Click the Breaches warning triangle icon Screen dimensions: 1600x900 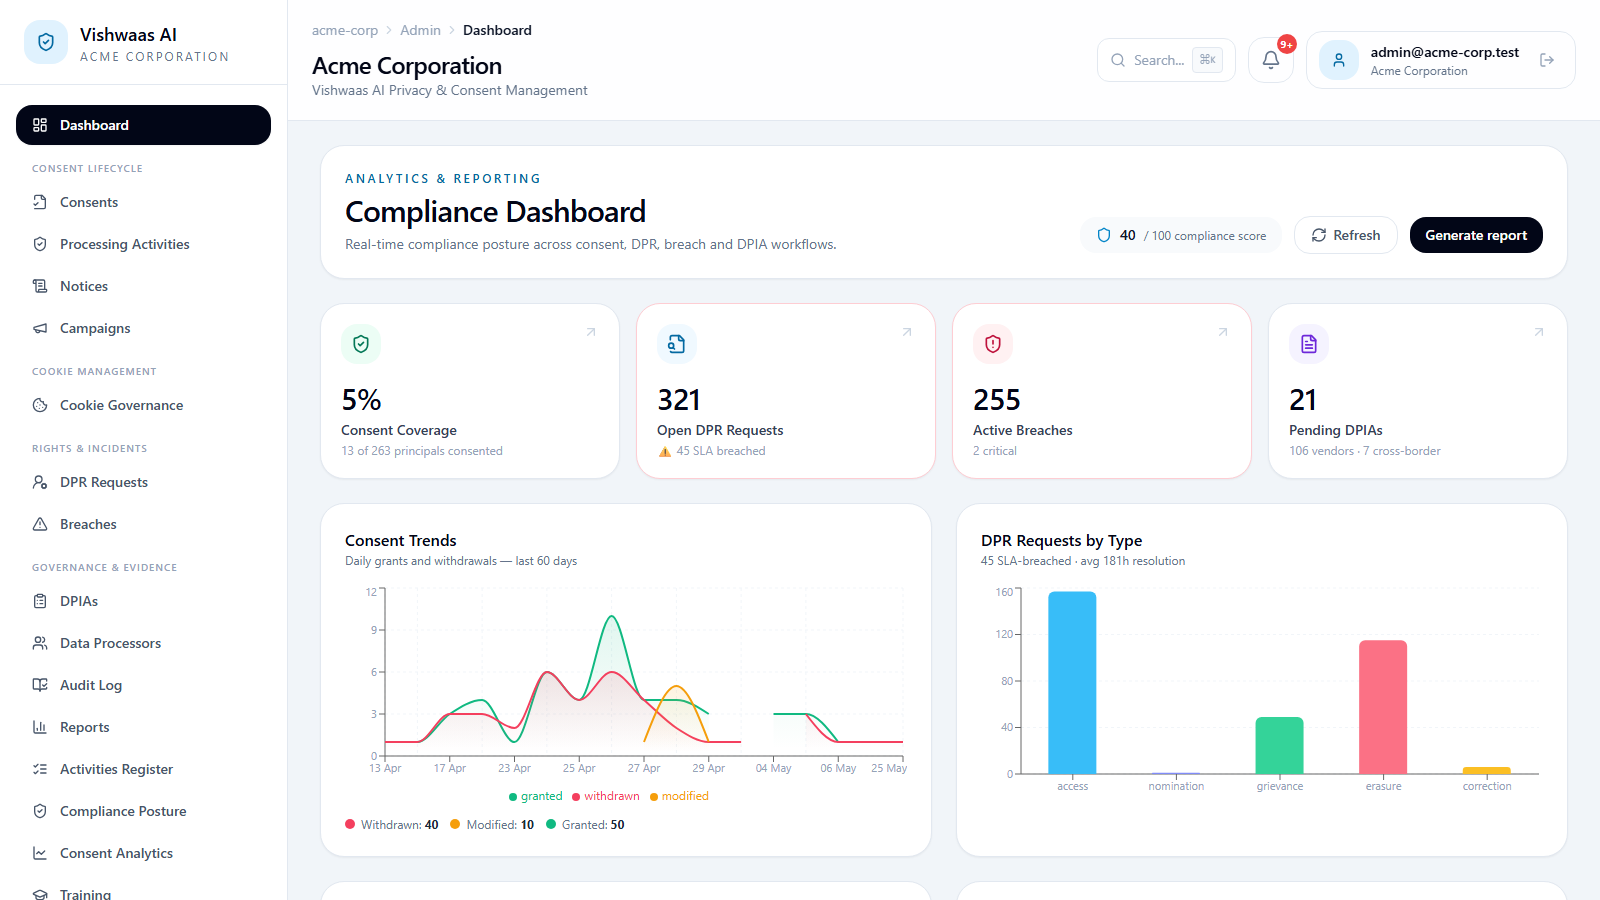tap(40, 524)
